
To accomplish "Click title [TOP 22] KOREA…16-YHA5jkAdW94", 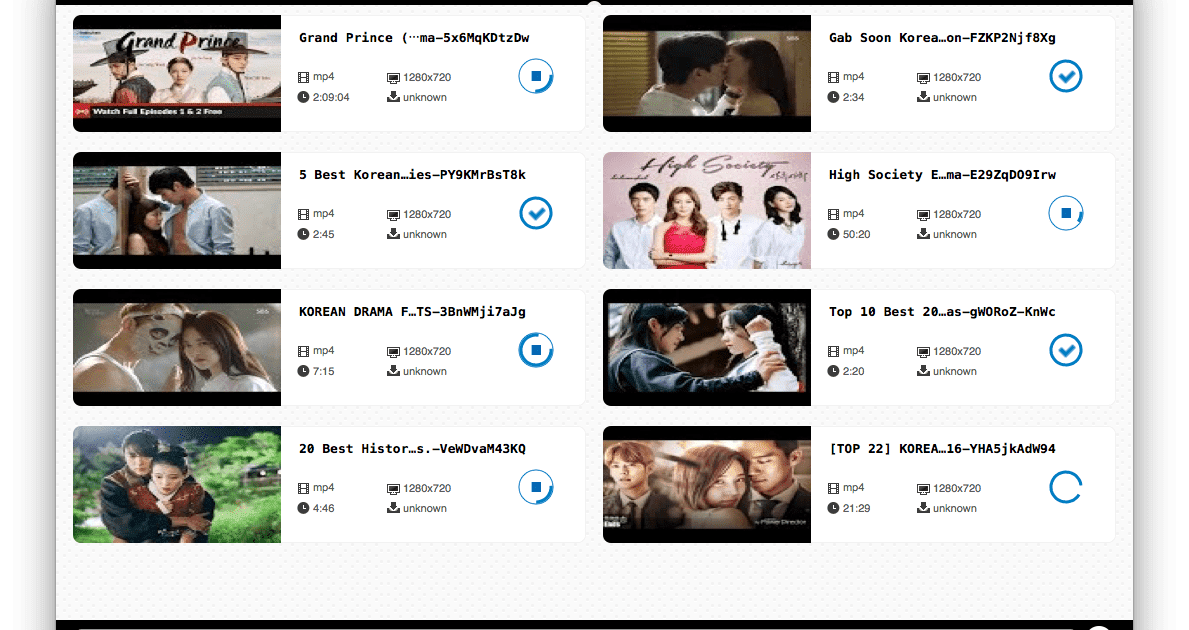I will 942,449.
